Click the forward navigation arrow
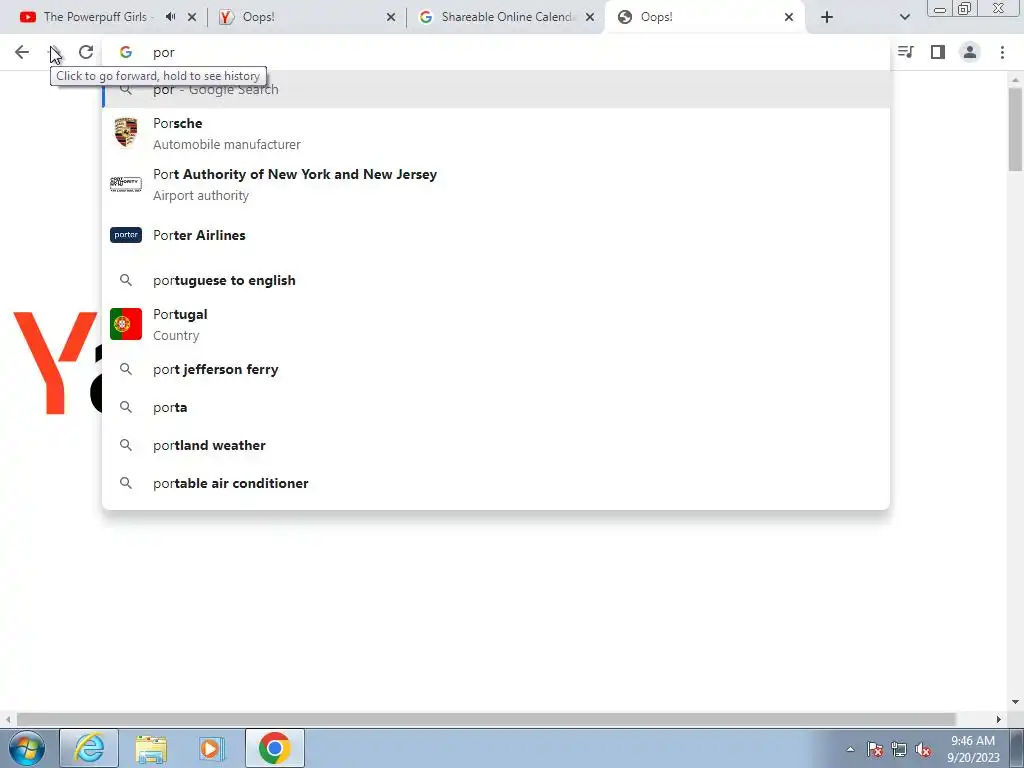Viewport: 1024px width, 768px height. coord(54,52)
